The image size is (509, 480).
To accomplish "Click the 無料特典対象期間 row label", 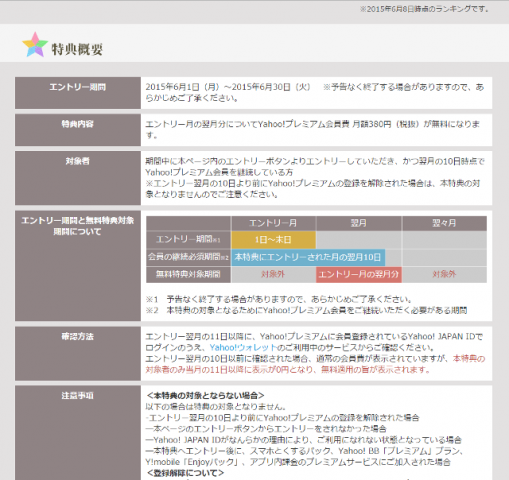I will 188,274.
